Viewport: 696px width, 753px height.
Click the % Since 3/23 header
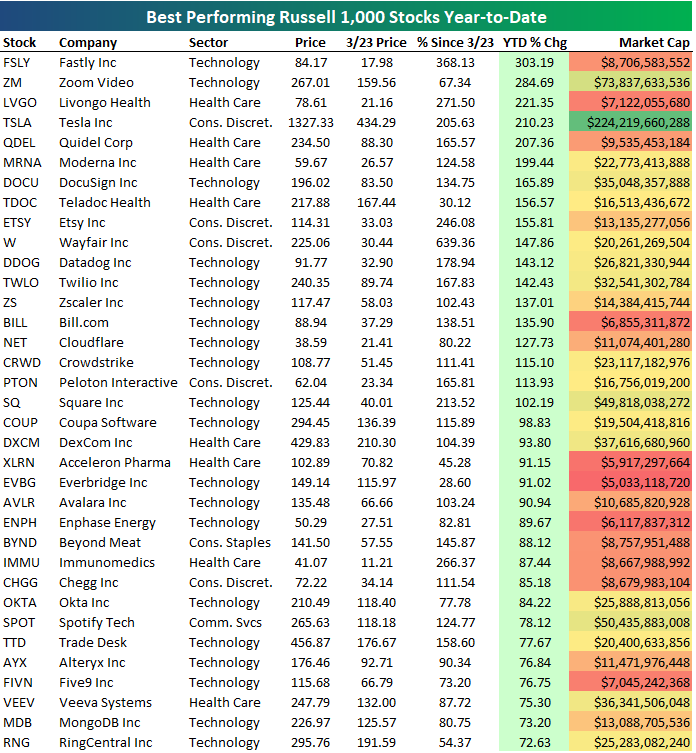455,43
